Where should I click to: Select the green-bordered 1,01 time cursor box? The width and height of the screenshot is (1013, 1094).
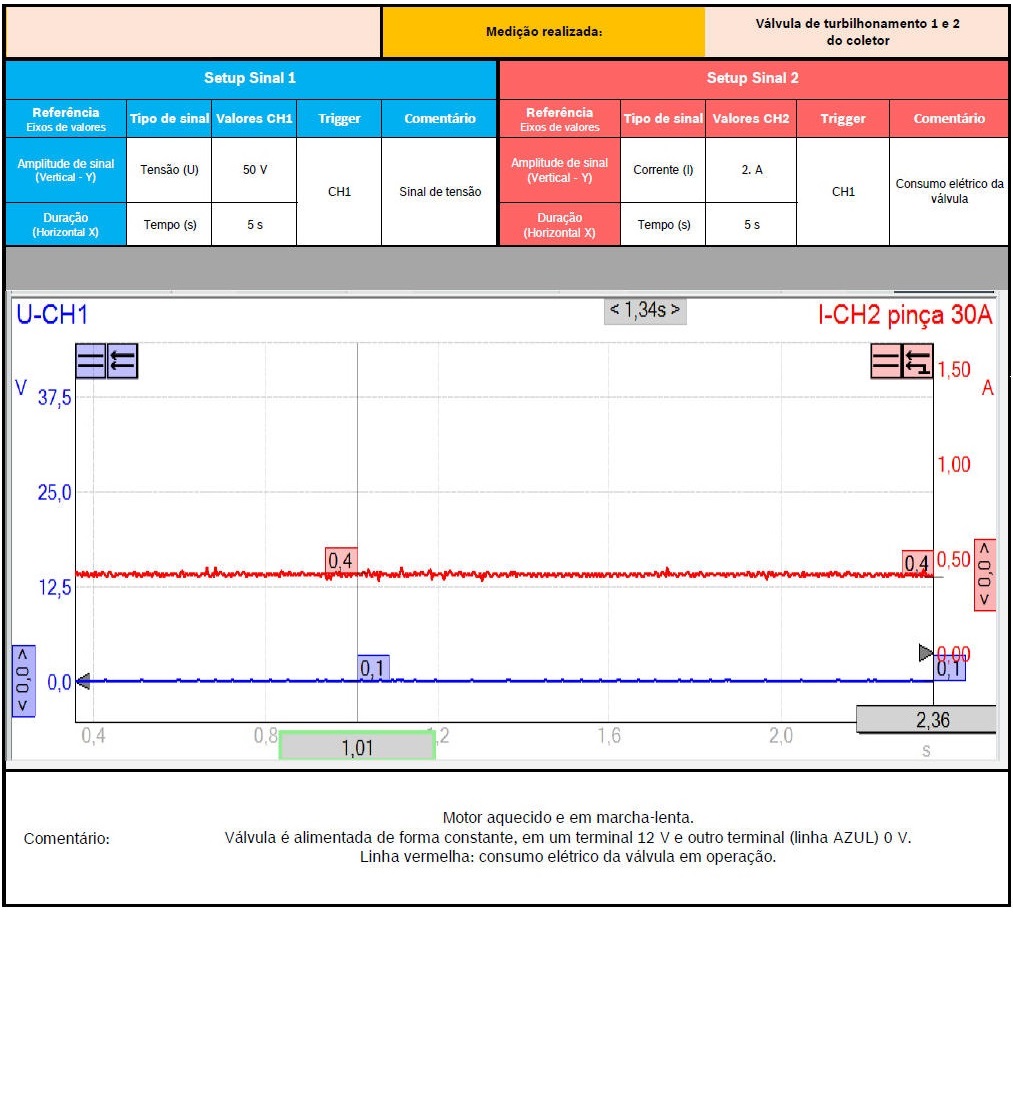(x=356, y=746)
